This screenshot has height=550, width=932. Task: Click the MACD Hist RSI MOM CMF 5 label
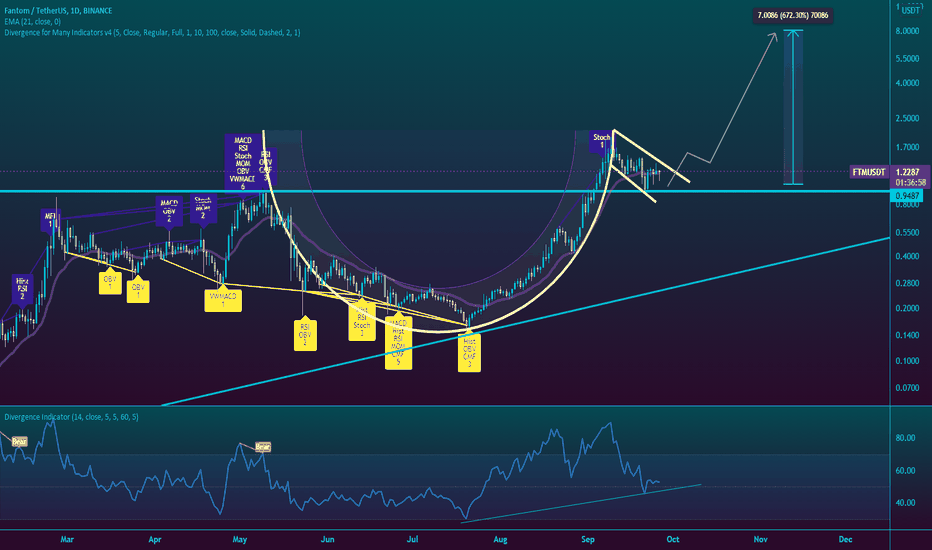point(398,342)
